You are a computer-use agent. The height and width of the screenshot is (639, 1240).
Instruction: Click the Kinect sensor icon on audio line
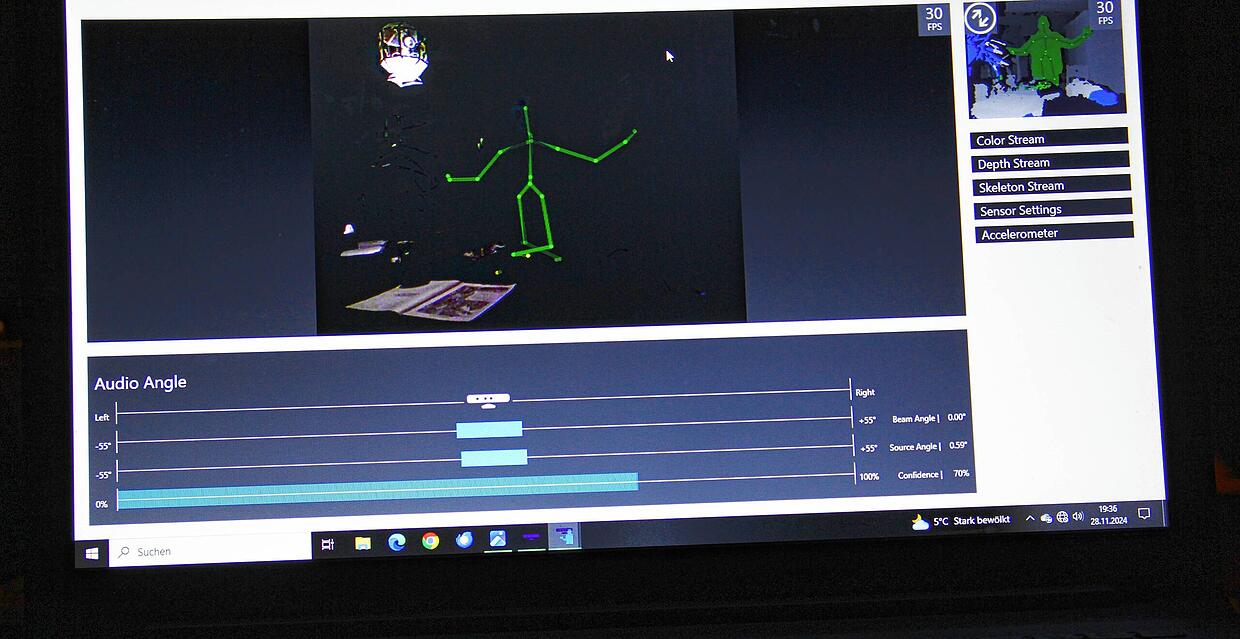coord(488,400)
